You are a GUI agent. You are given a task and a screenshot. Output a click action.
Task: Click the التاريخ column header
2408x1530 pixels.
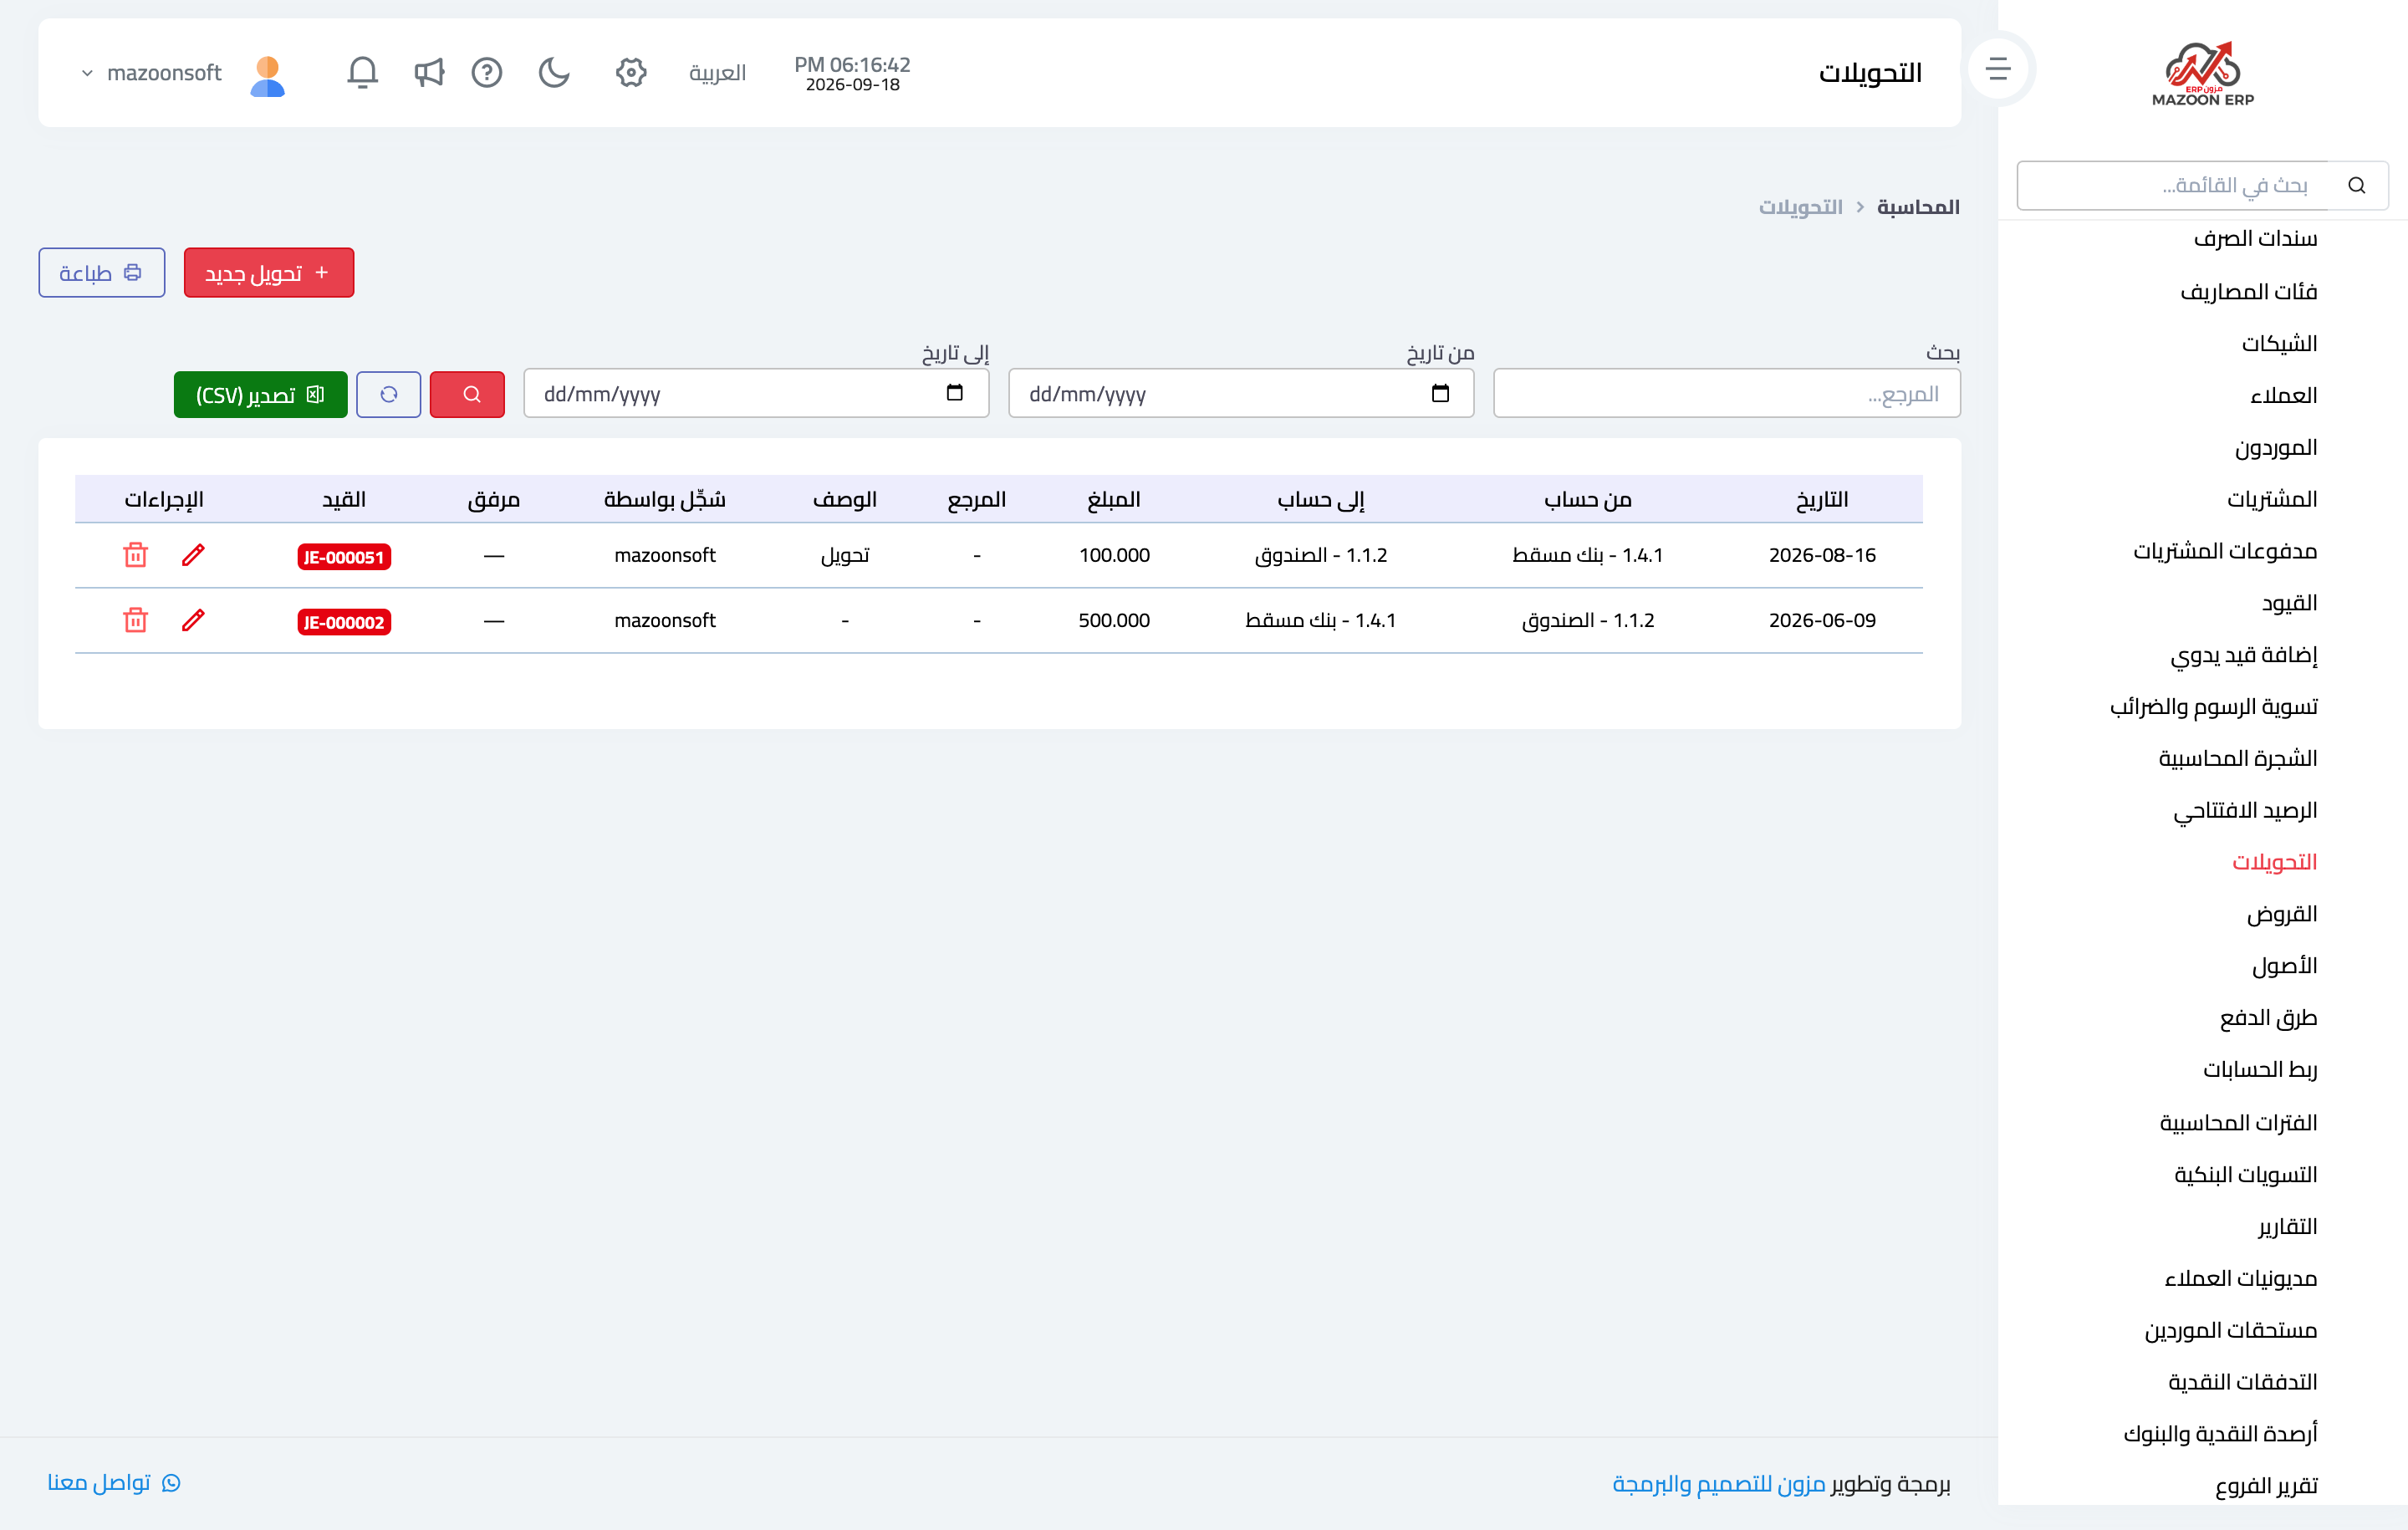[x=1822, y=499]
